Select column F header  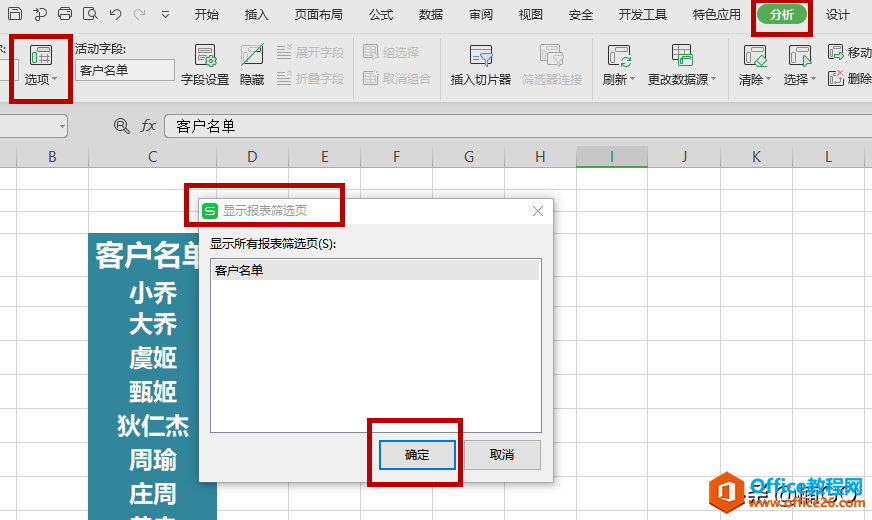click(x=397, y=157)
